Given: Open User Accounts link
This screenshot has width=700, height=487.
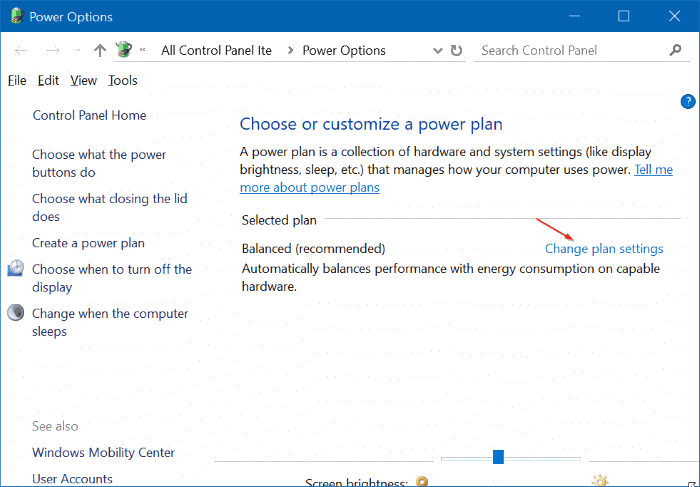Looking at the screenshot, I should point(72,479).
